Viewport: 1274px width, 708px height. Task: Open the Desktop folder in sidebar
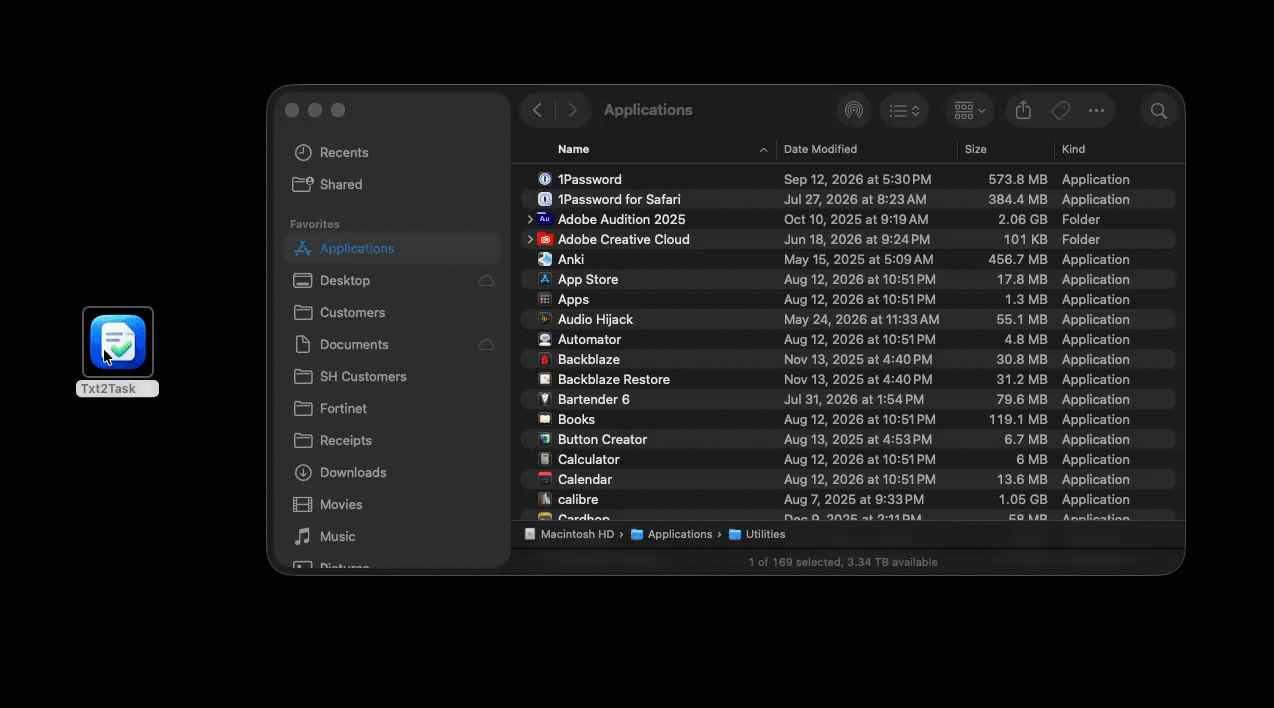coord(392,280)
